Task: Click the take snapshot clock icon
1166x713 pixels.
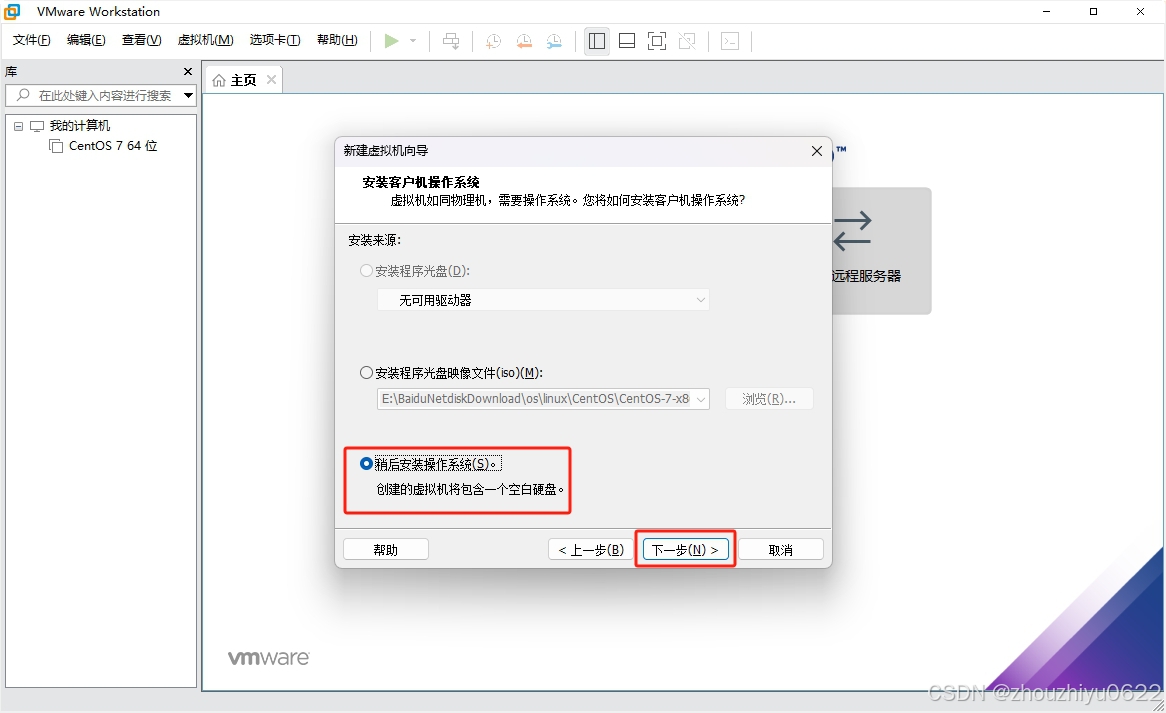Action: (493, 41)
